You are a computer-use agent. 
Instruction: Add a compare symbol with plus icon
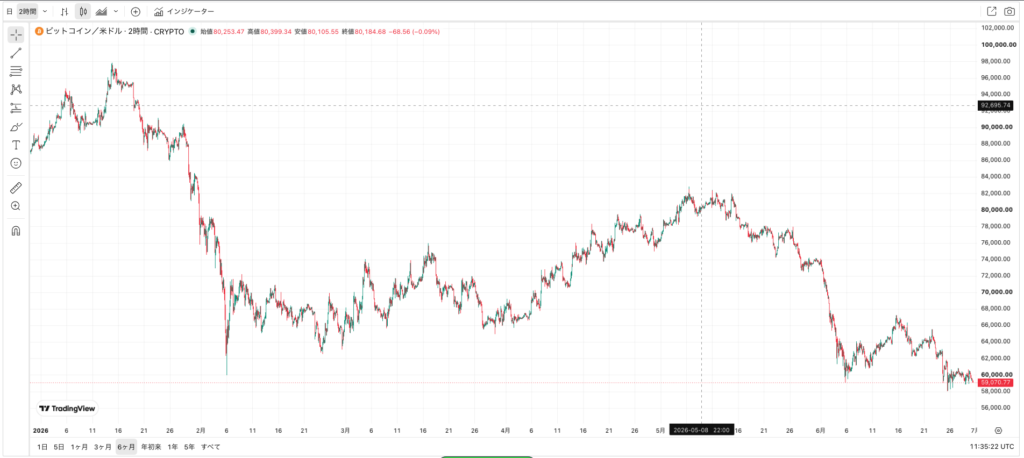pos(135,12)
